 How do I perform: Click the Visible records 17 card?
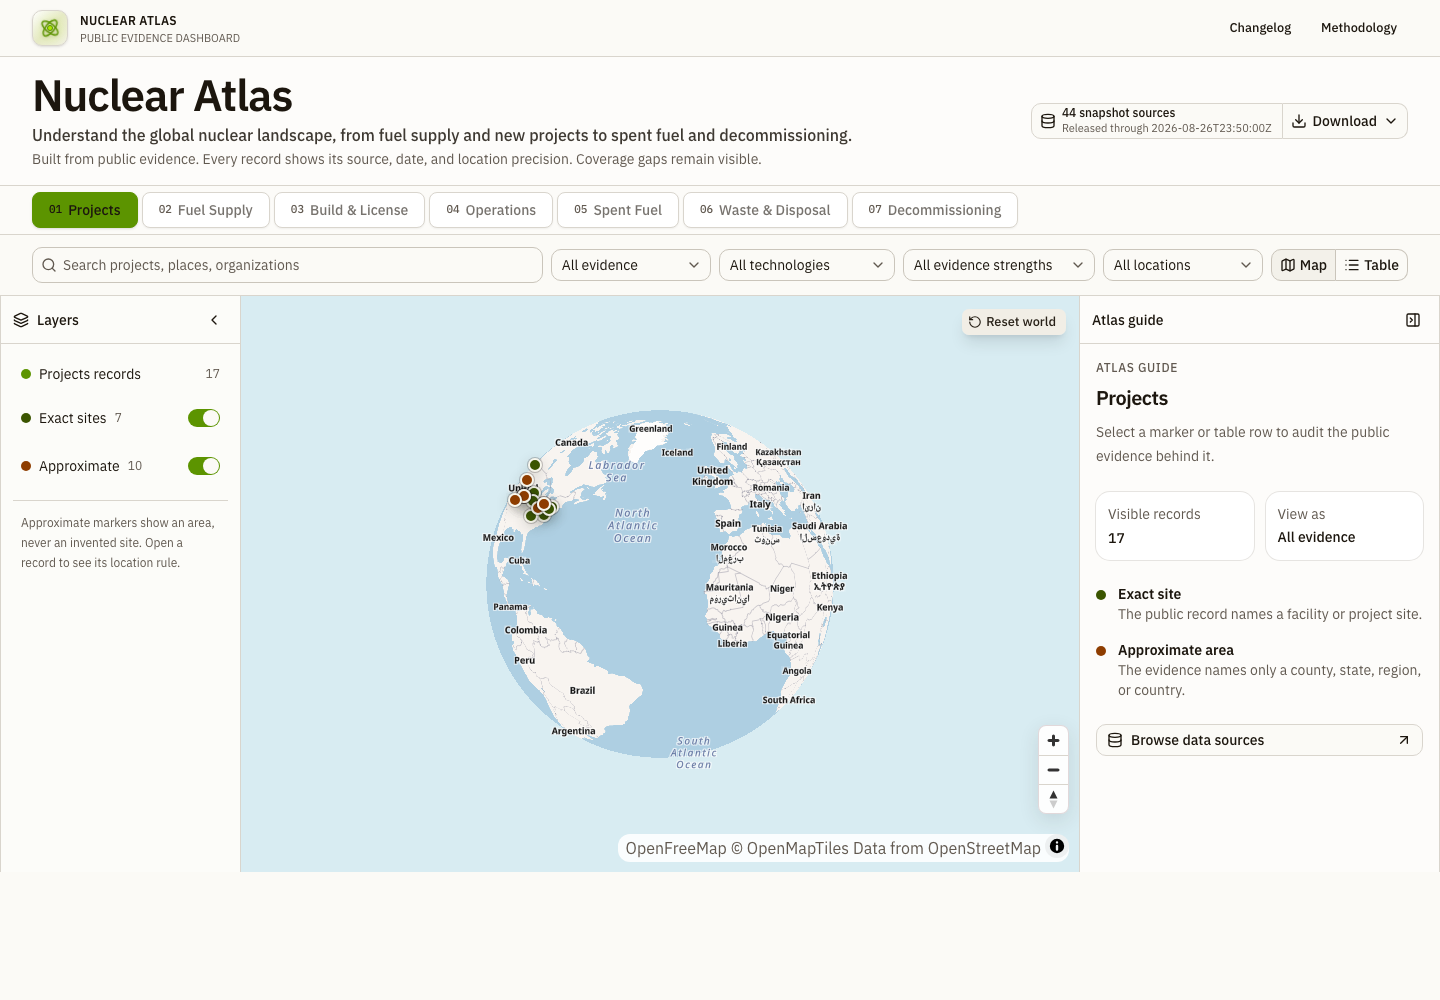tap(1175, 526)
